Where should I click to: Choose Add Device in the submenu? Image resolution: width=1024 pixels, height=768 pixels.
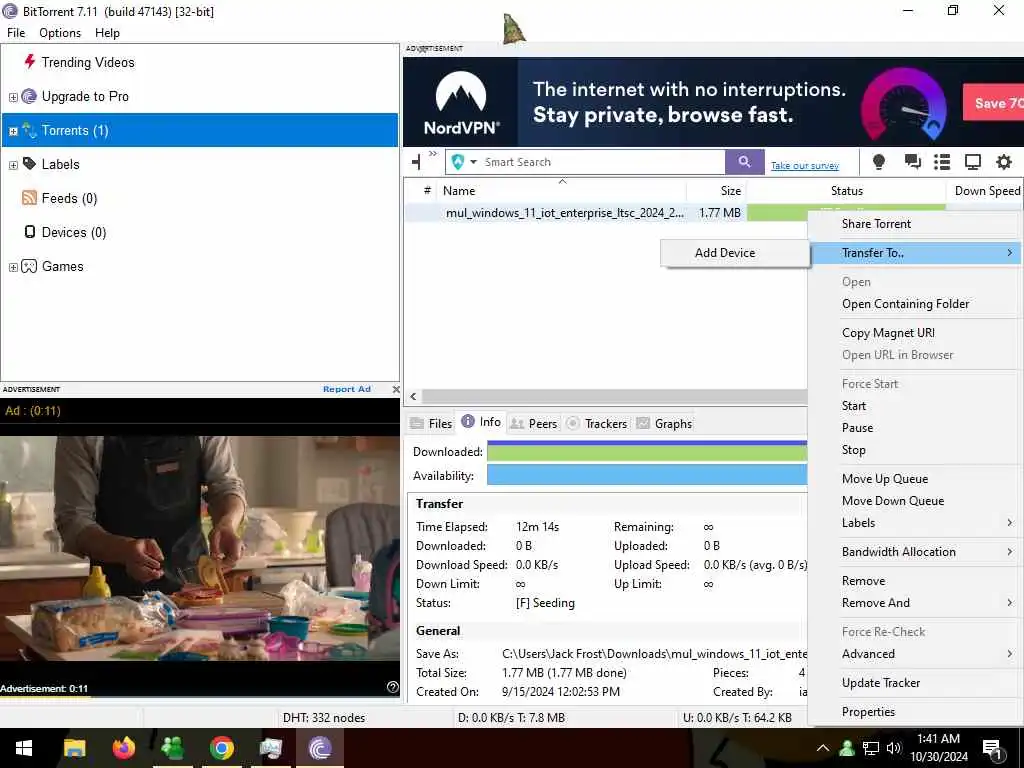click(735, 253)
